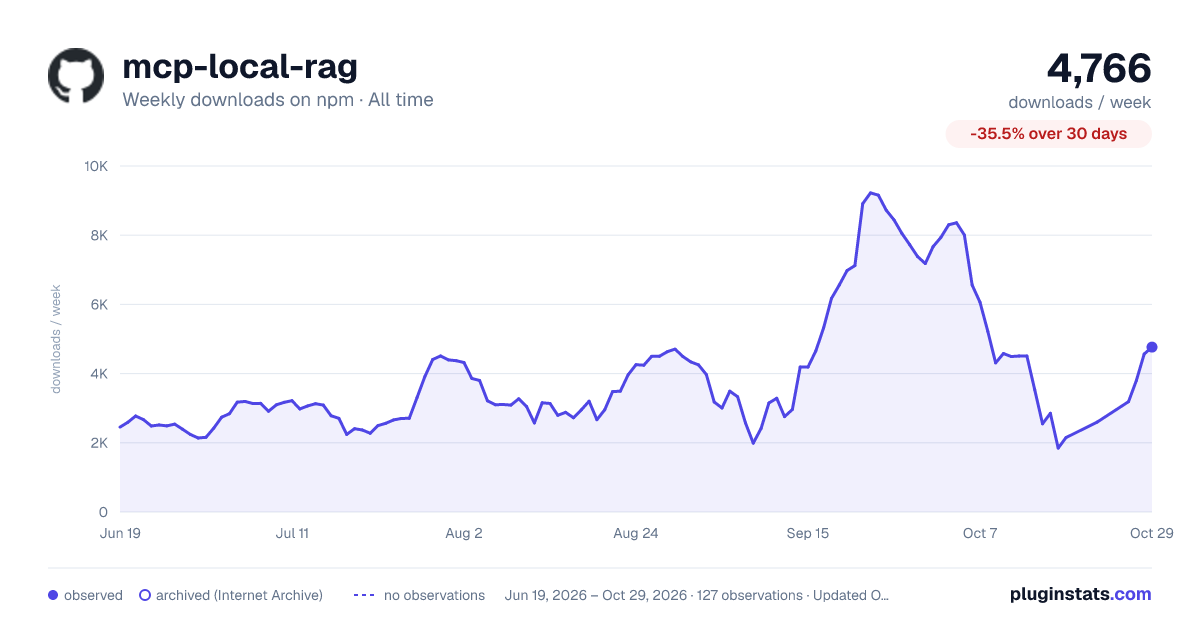Click the GitHub logo avatar
Viewport: 1200px width, 630px height.
pos(76,76)
